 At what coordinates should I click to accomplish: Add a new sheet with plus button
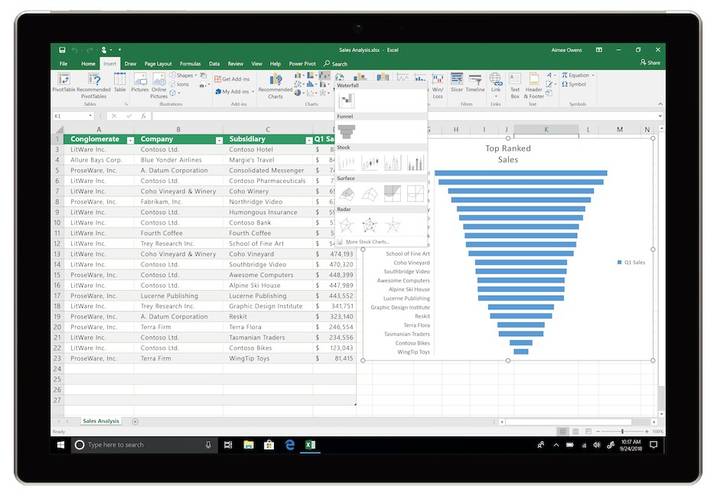coord(135,421)
